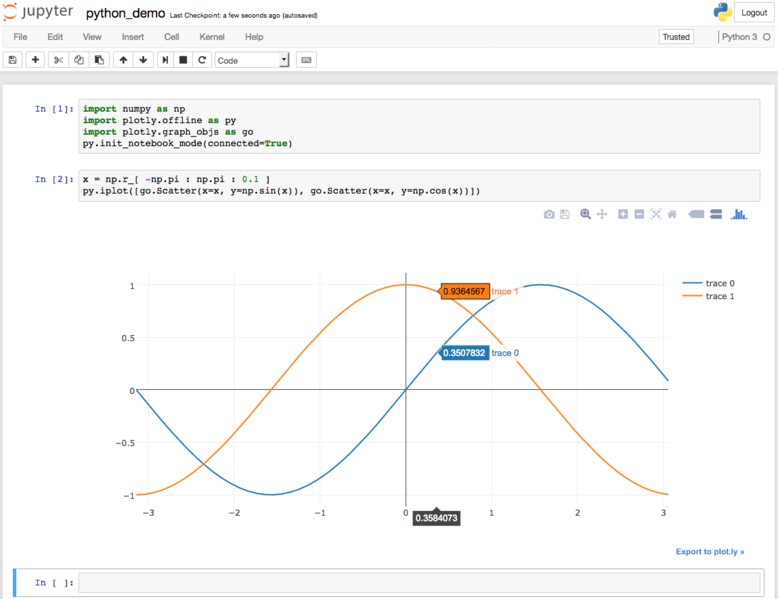This screenshot has width=778, height=599.
Task: Open the Kernel menu
Action: (212, 37)
